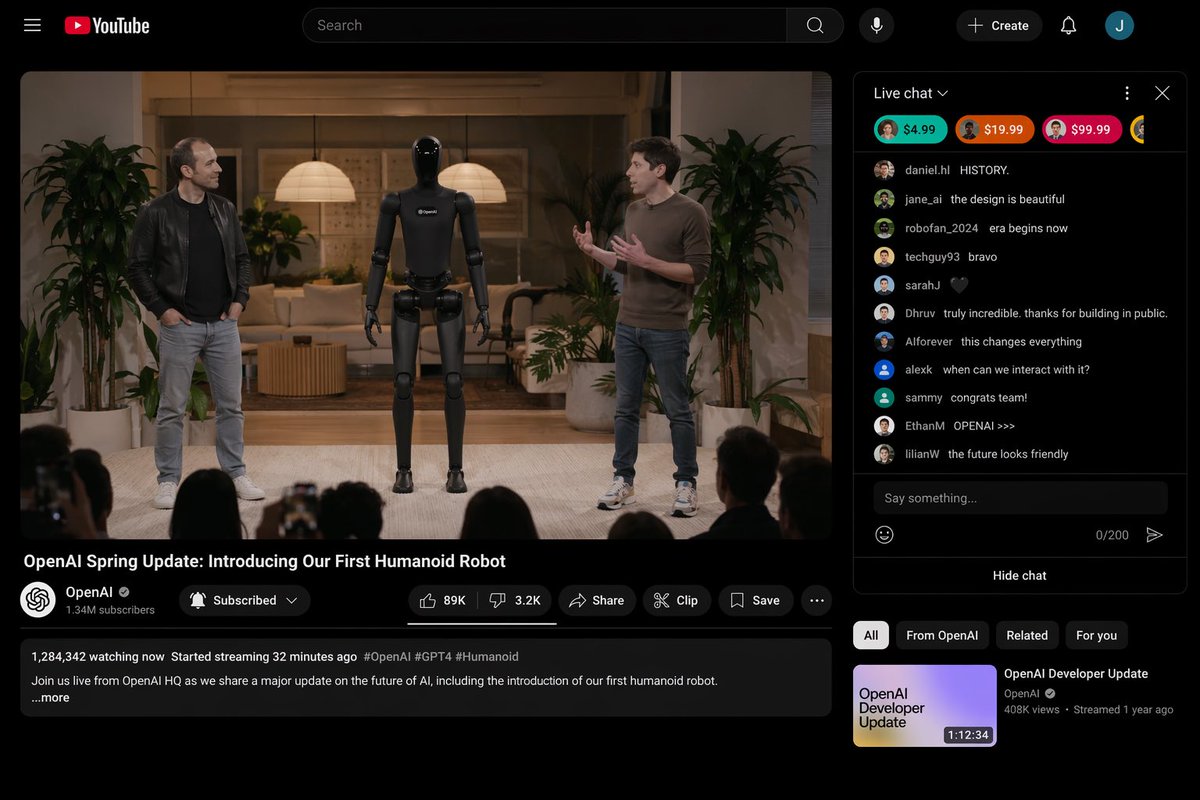
Task: Click daniel.hl's avatar in chat
Action: tap(884, 170)
